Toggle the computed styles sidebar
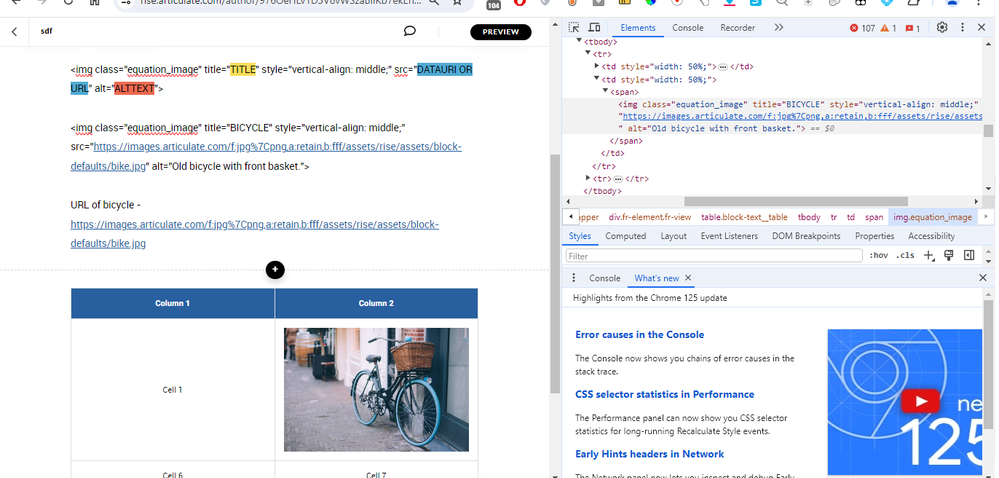Viewport: 999px width, 478px height. click(969, 256)
